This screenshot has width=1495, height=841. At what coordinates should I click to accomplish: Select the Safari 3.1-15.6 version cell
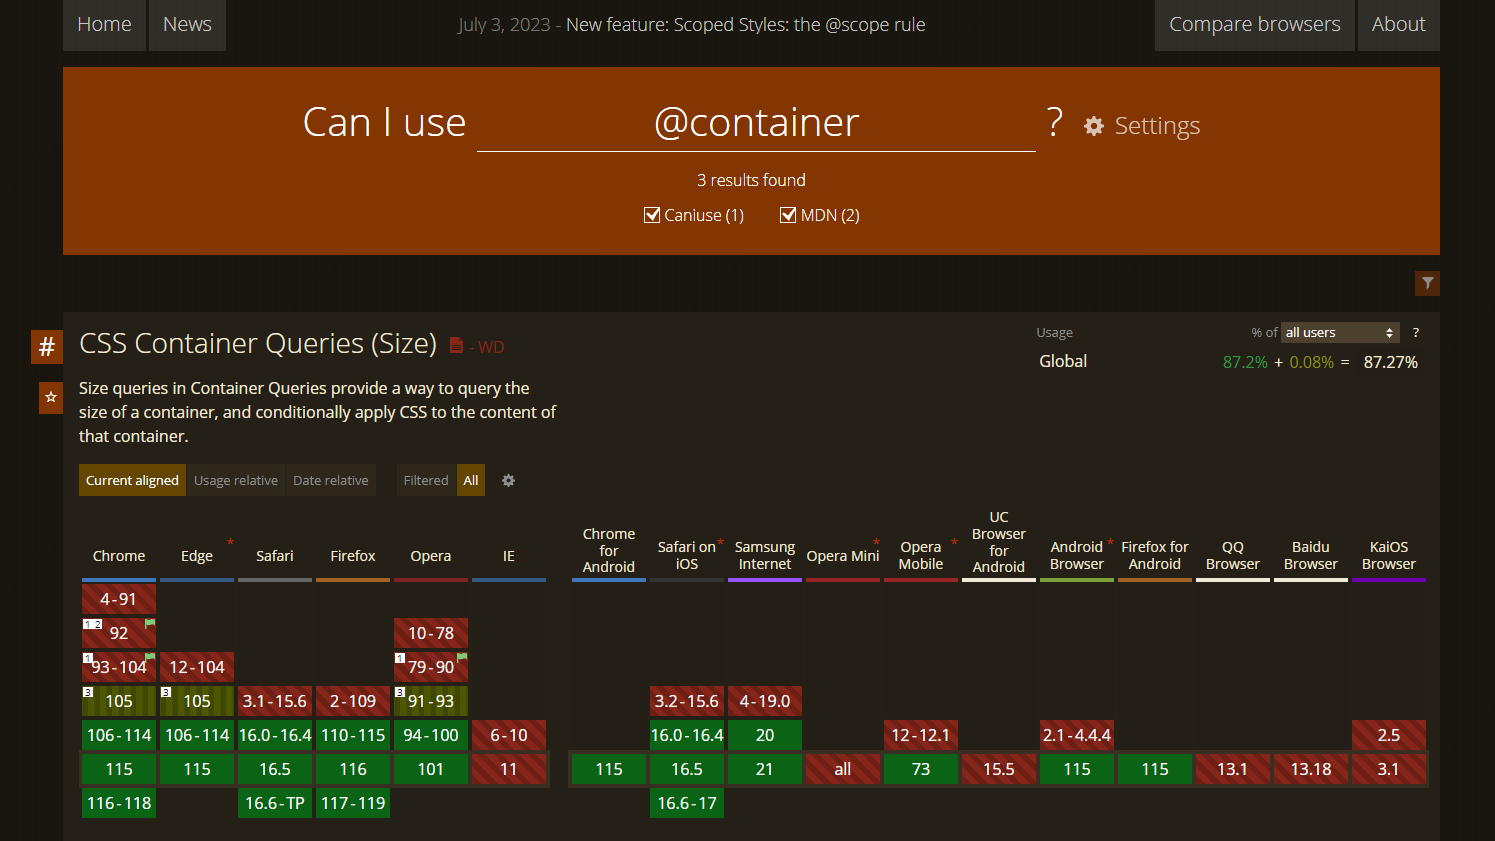click(275, 701)
